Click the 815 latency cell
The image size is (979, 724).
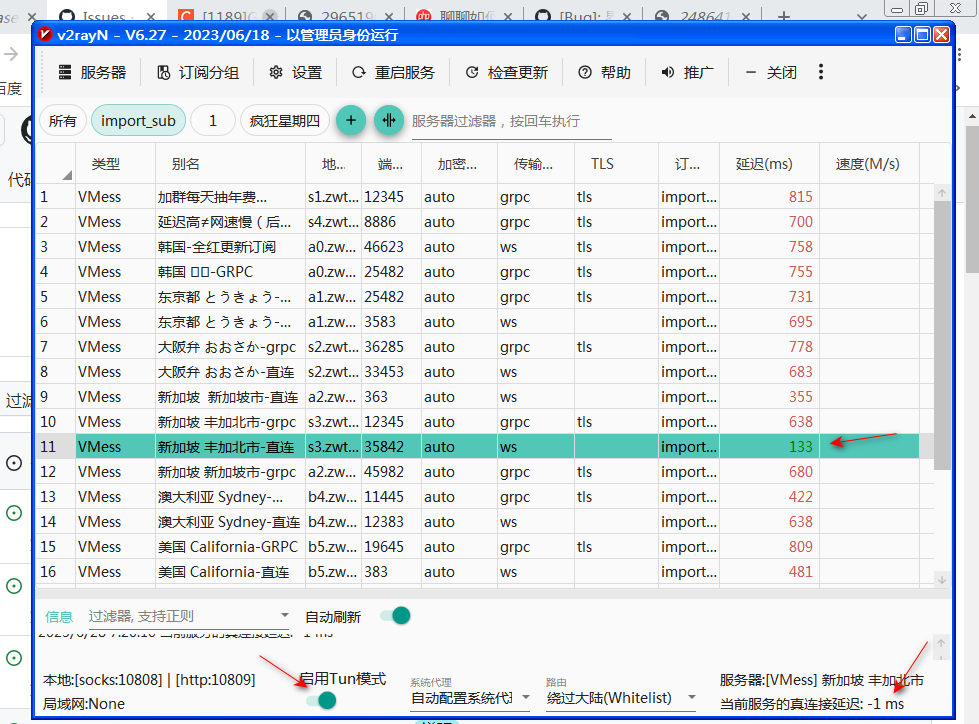click(x=769, y=197)
